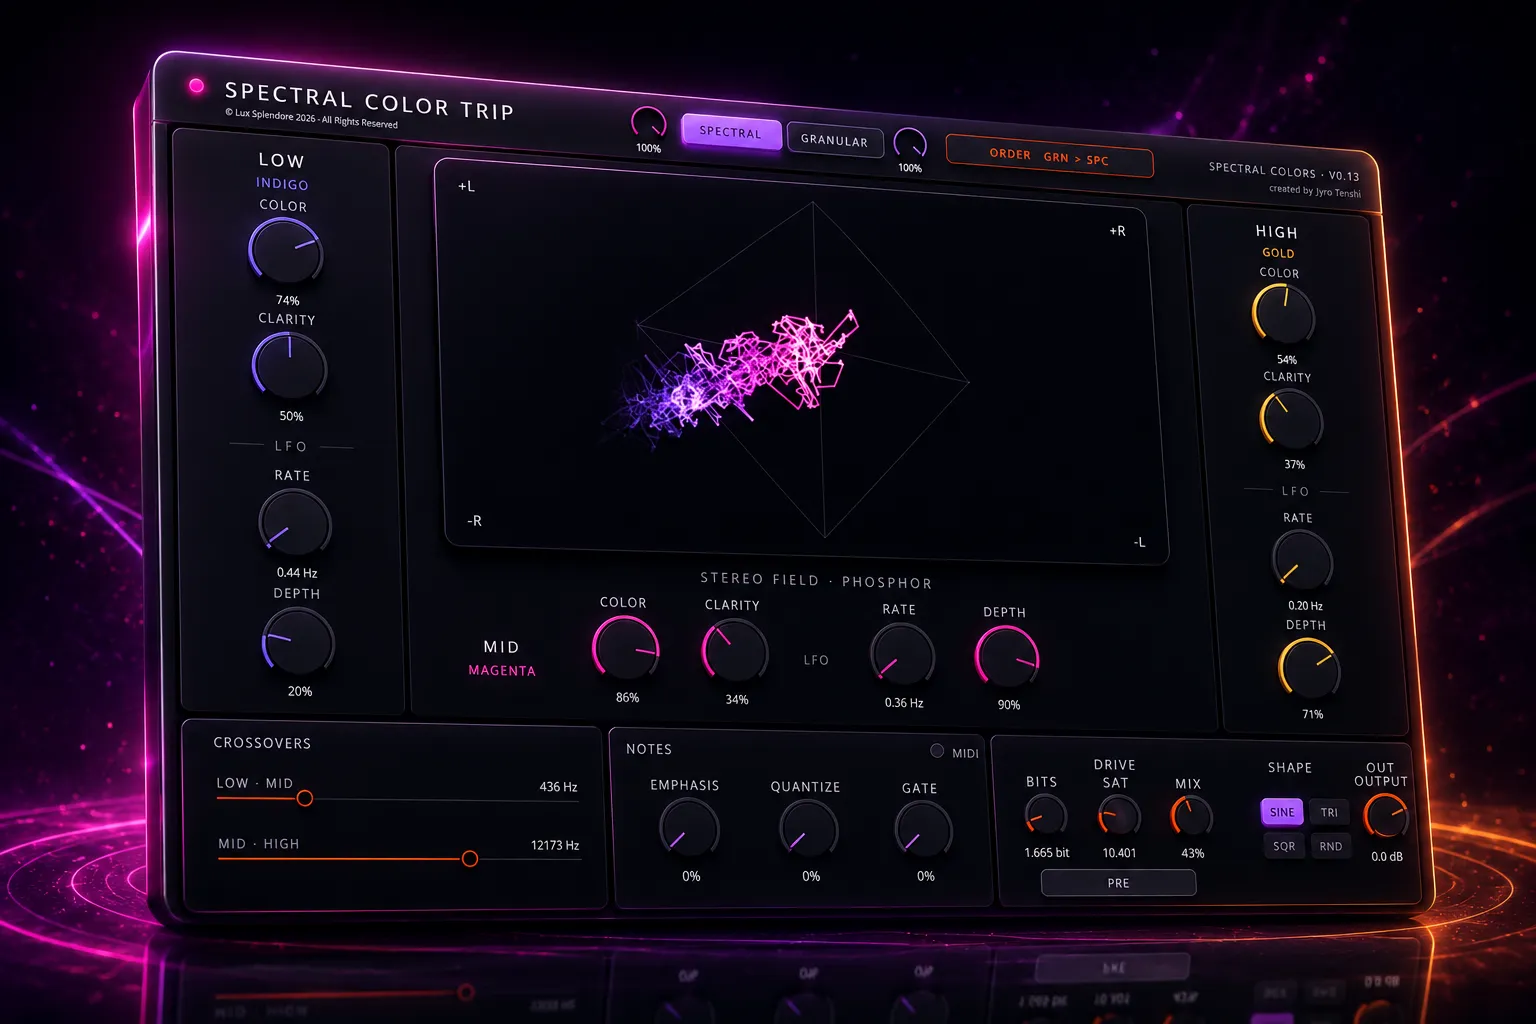This screenshot has width=1536, height=1024.
Task: Click the 34% value under MID CLARITY
Action: pos(737,699)
